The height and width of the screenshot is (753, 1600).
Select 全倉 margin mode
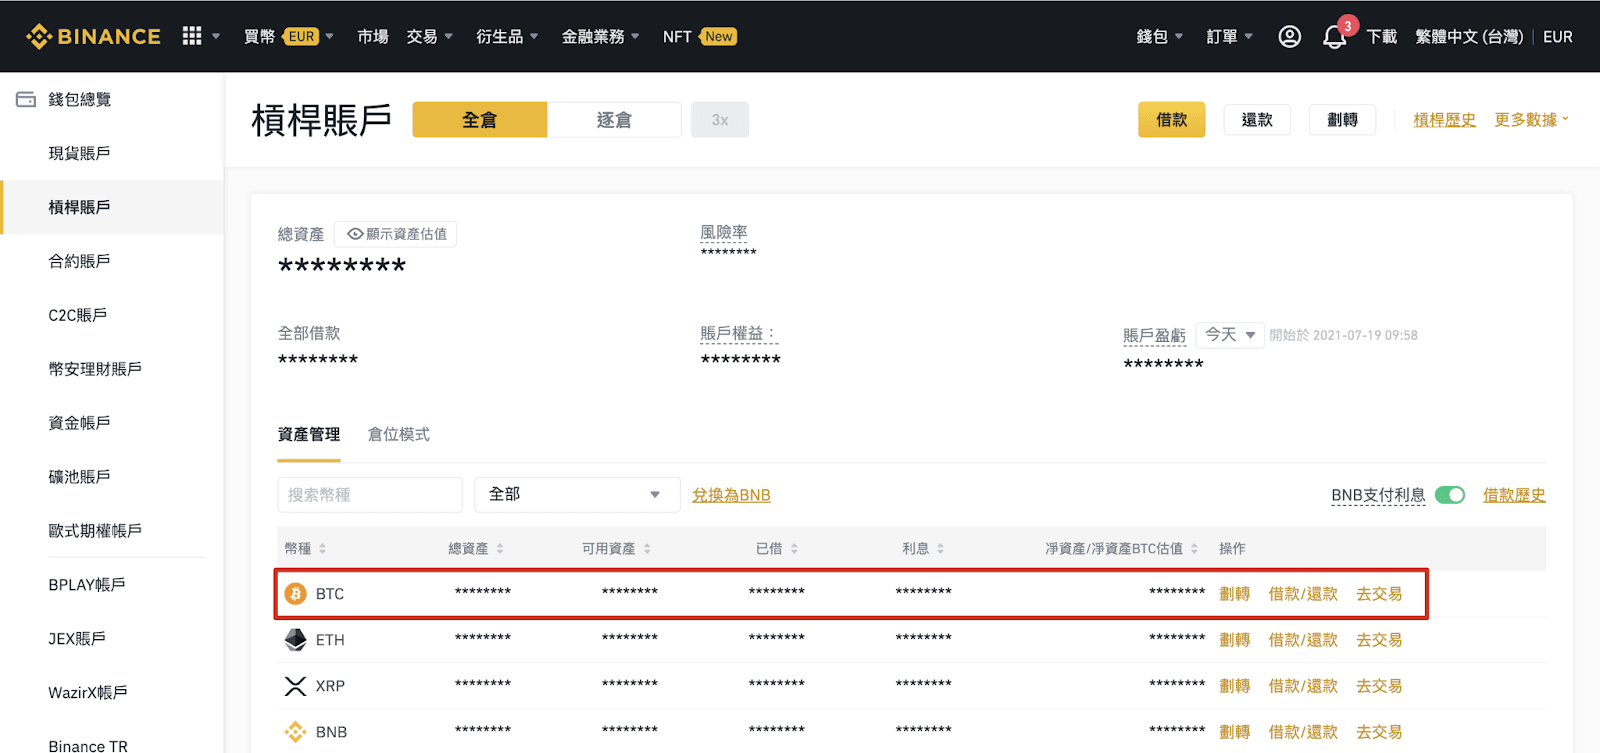point(479,120)
